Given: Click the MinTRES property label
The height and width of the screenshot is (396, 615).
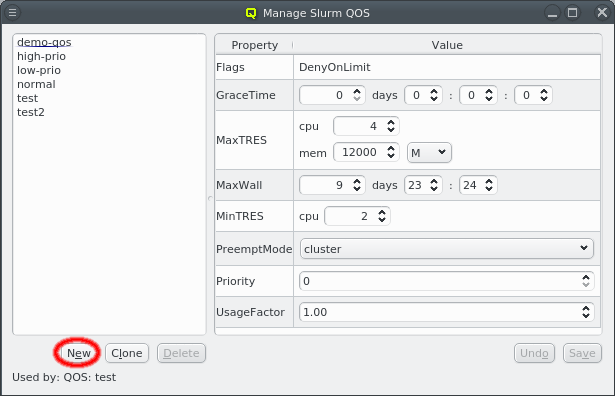Looking at the screenshot, I should (240, 216).
